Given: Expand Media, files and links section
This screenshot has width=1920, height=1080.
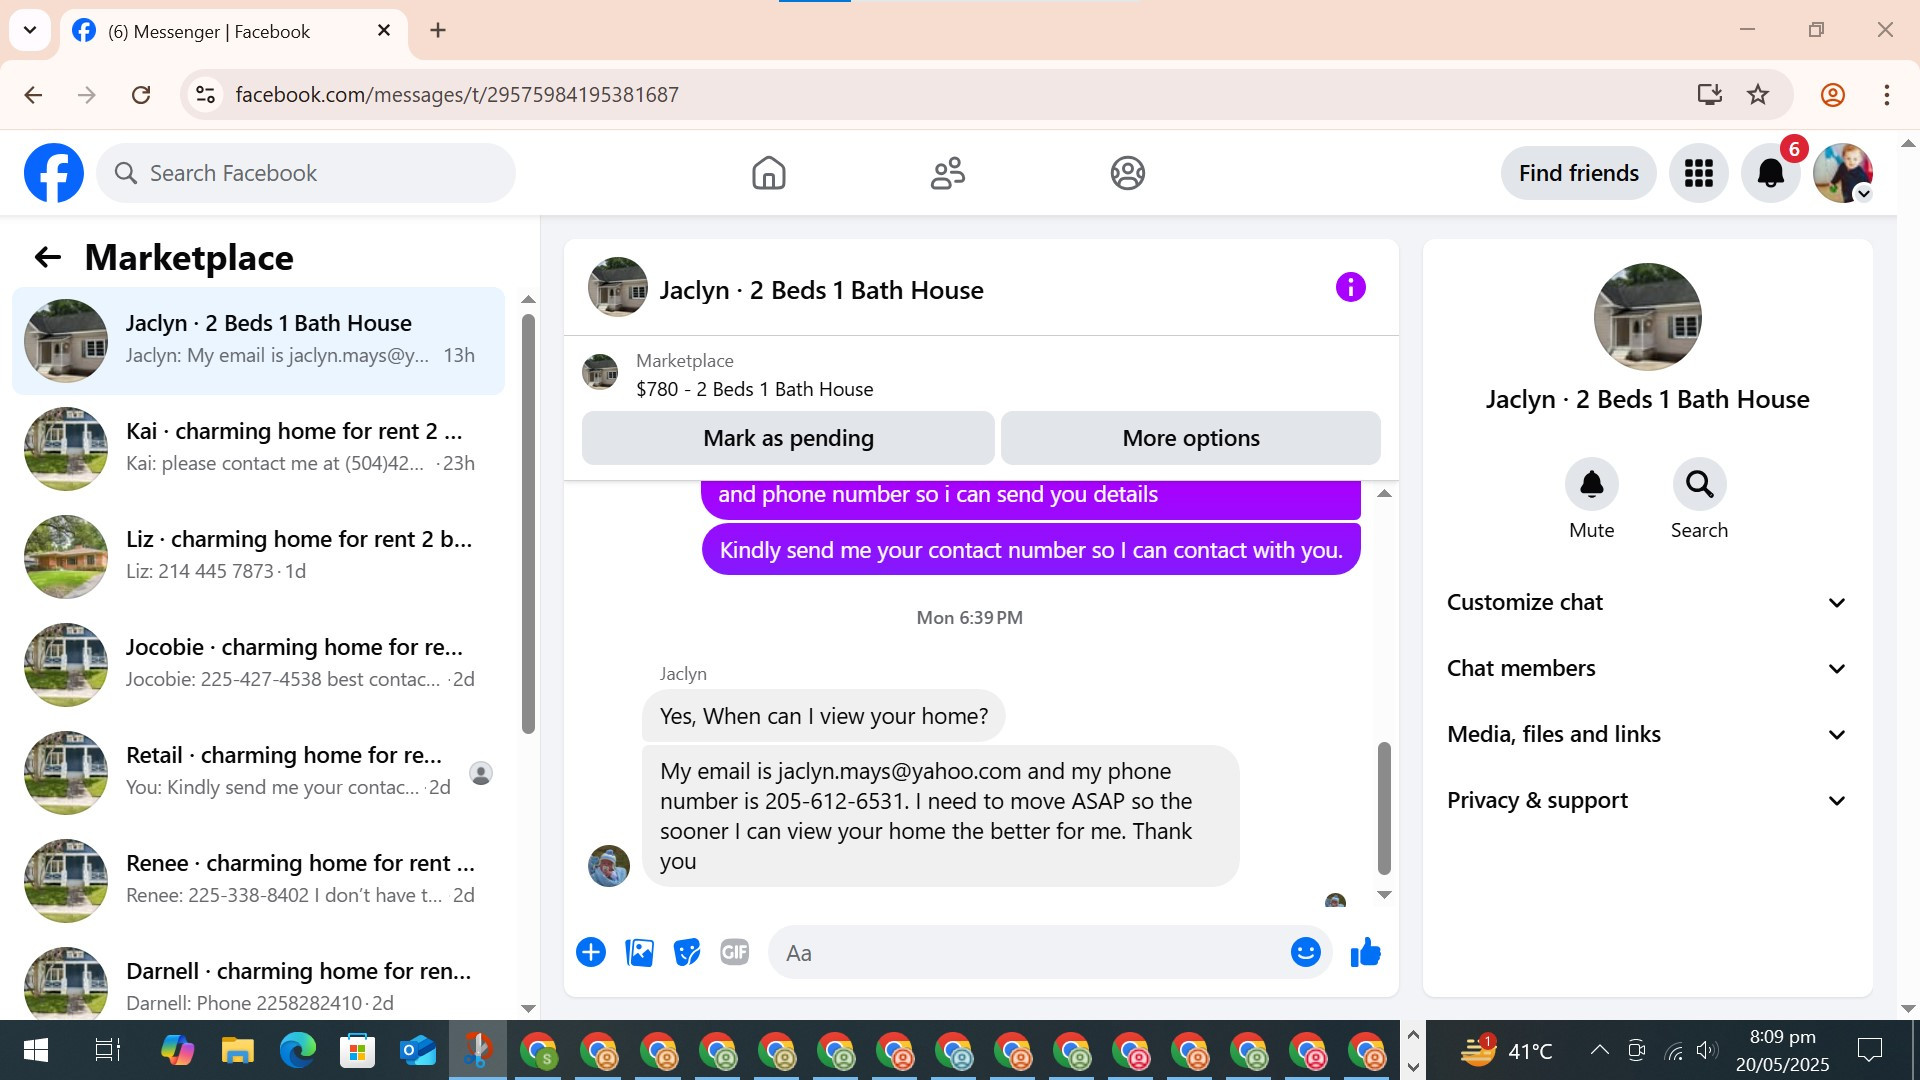Looking at the screenshot, I should click(1646, 734).
